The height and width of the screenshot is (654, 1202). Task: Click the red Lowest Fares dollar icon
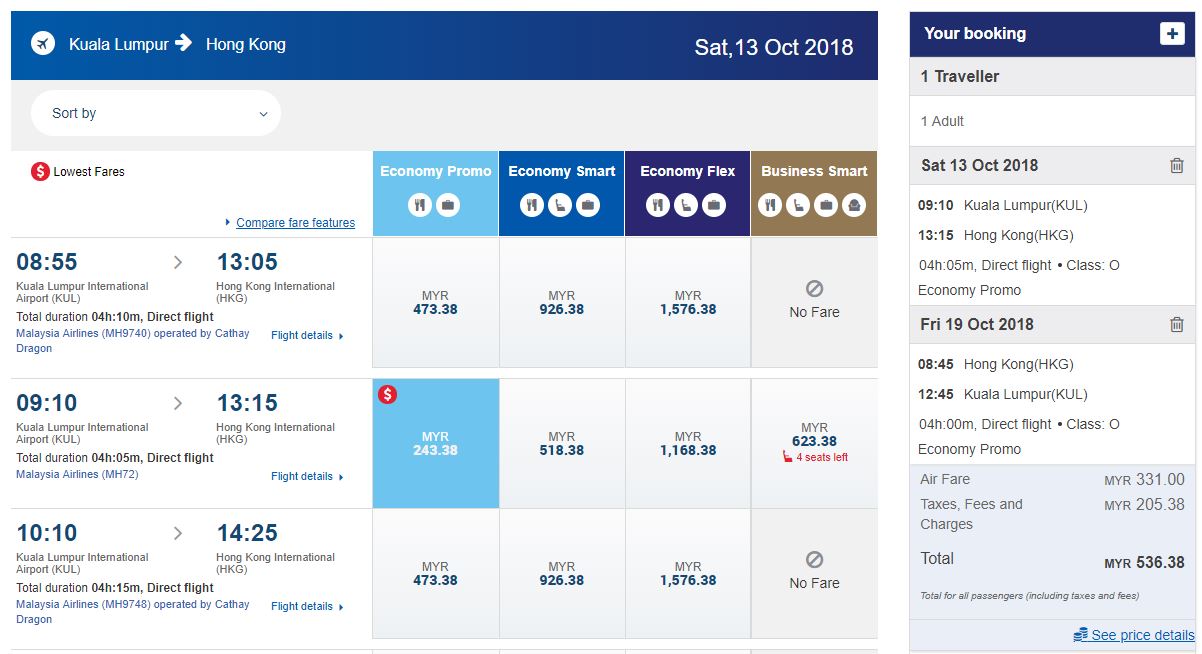click(40, 172)
